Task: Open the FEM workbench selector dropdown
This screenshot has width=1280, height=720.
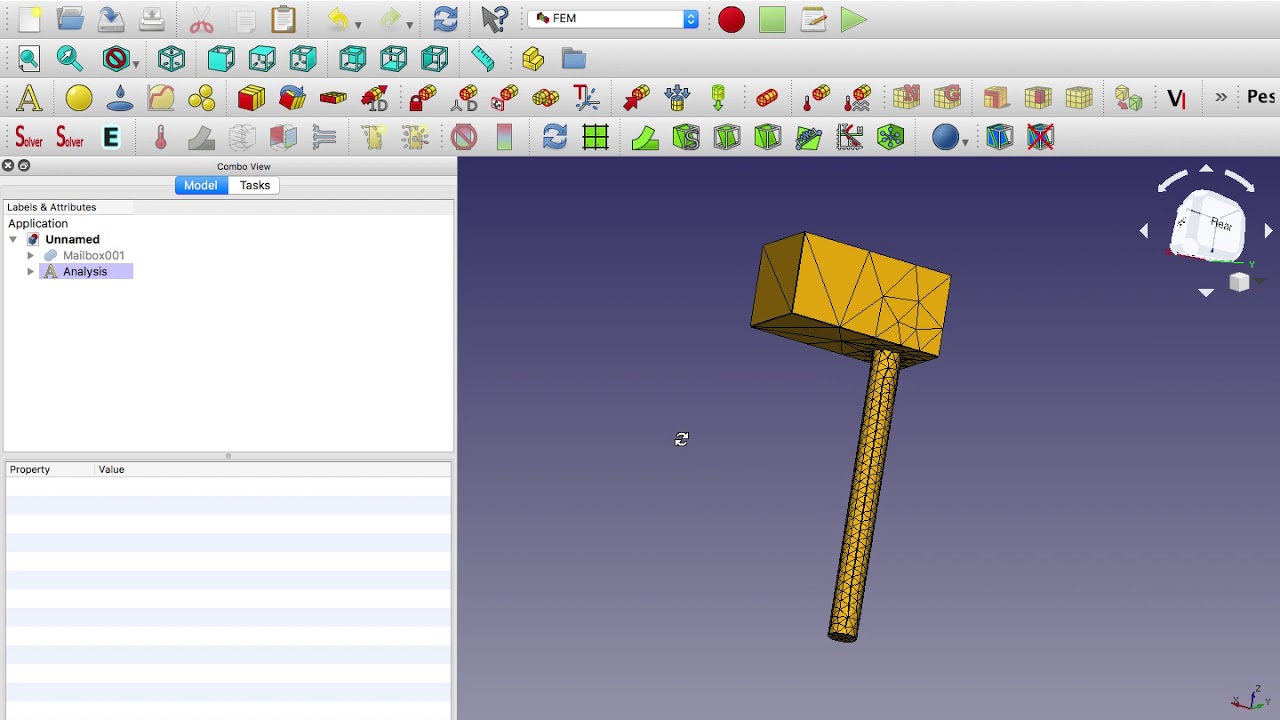Action: click(x=613, y=19)
